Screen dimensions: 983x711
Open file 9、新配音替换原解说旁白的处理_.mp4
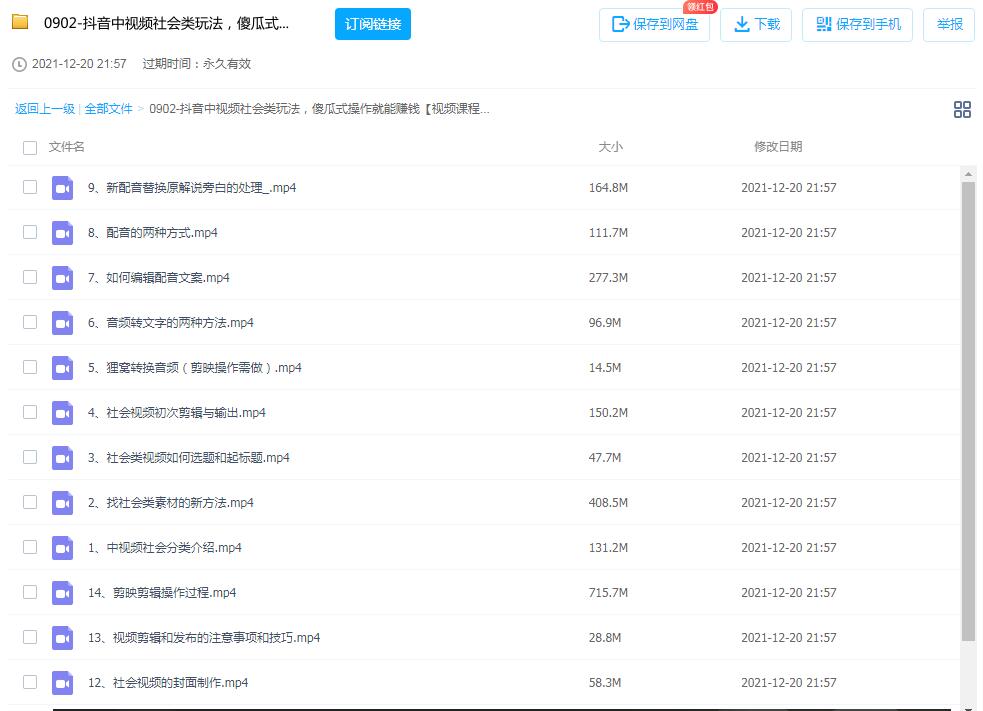click(x=192, y=187)
